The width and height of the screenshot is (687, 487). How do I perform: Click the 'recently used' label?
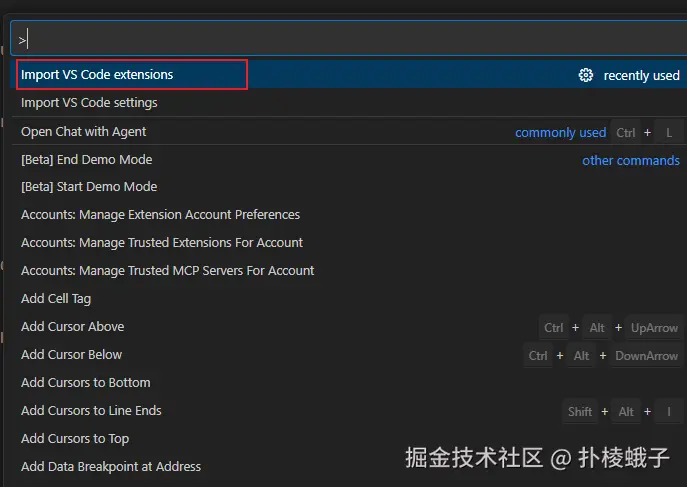[641, 76]
